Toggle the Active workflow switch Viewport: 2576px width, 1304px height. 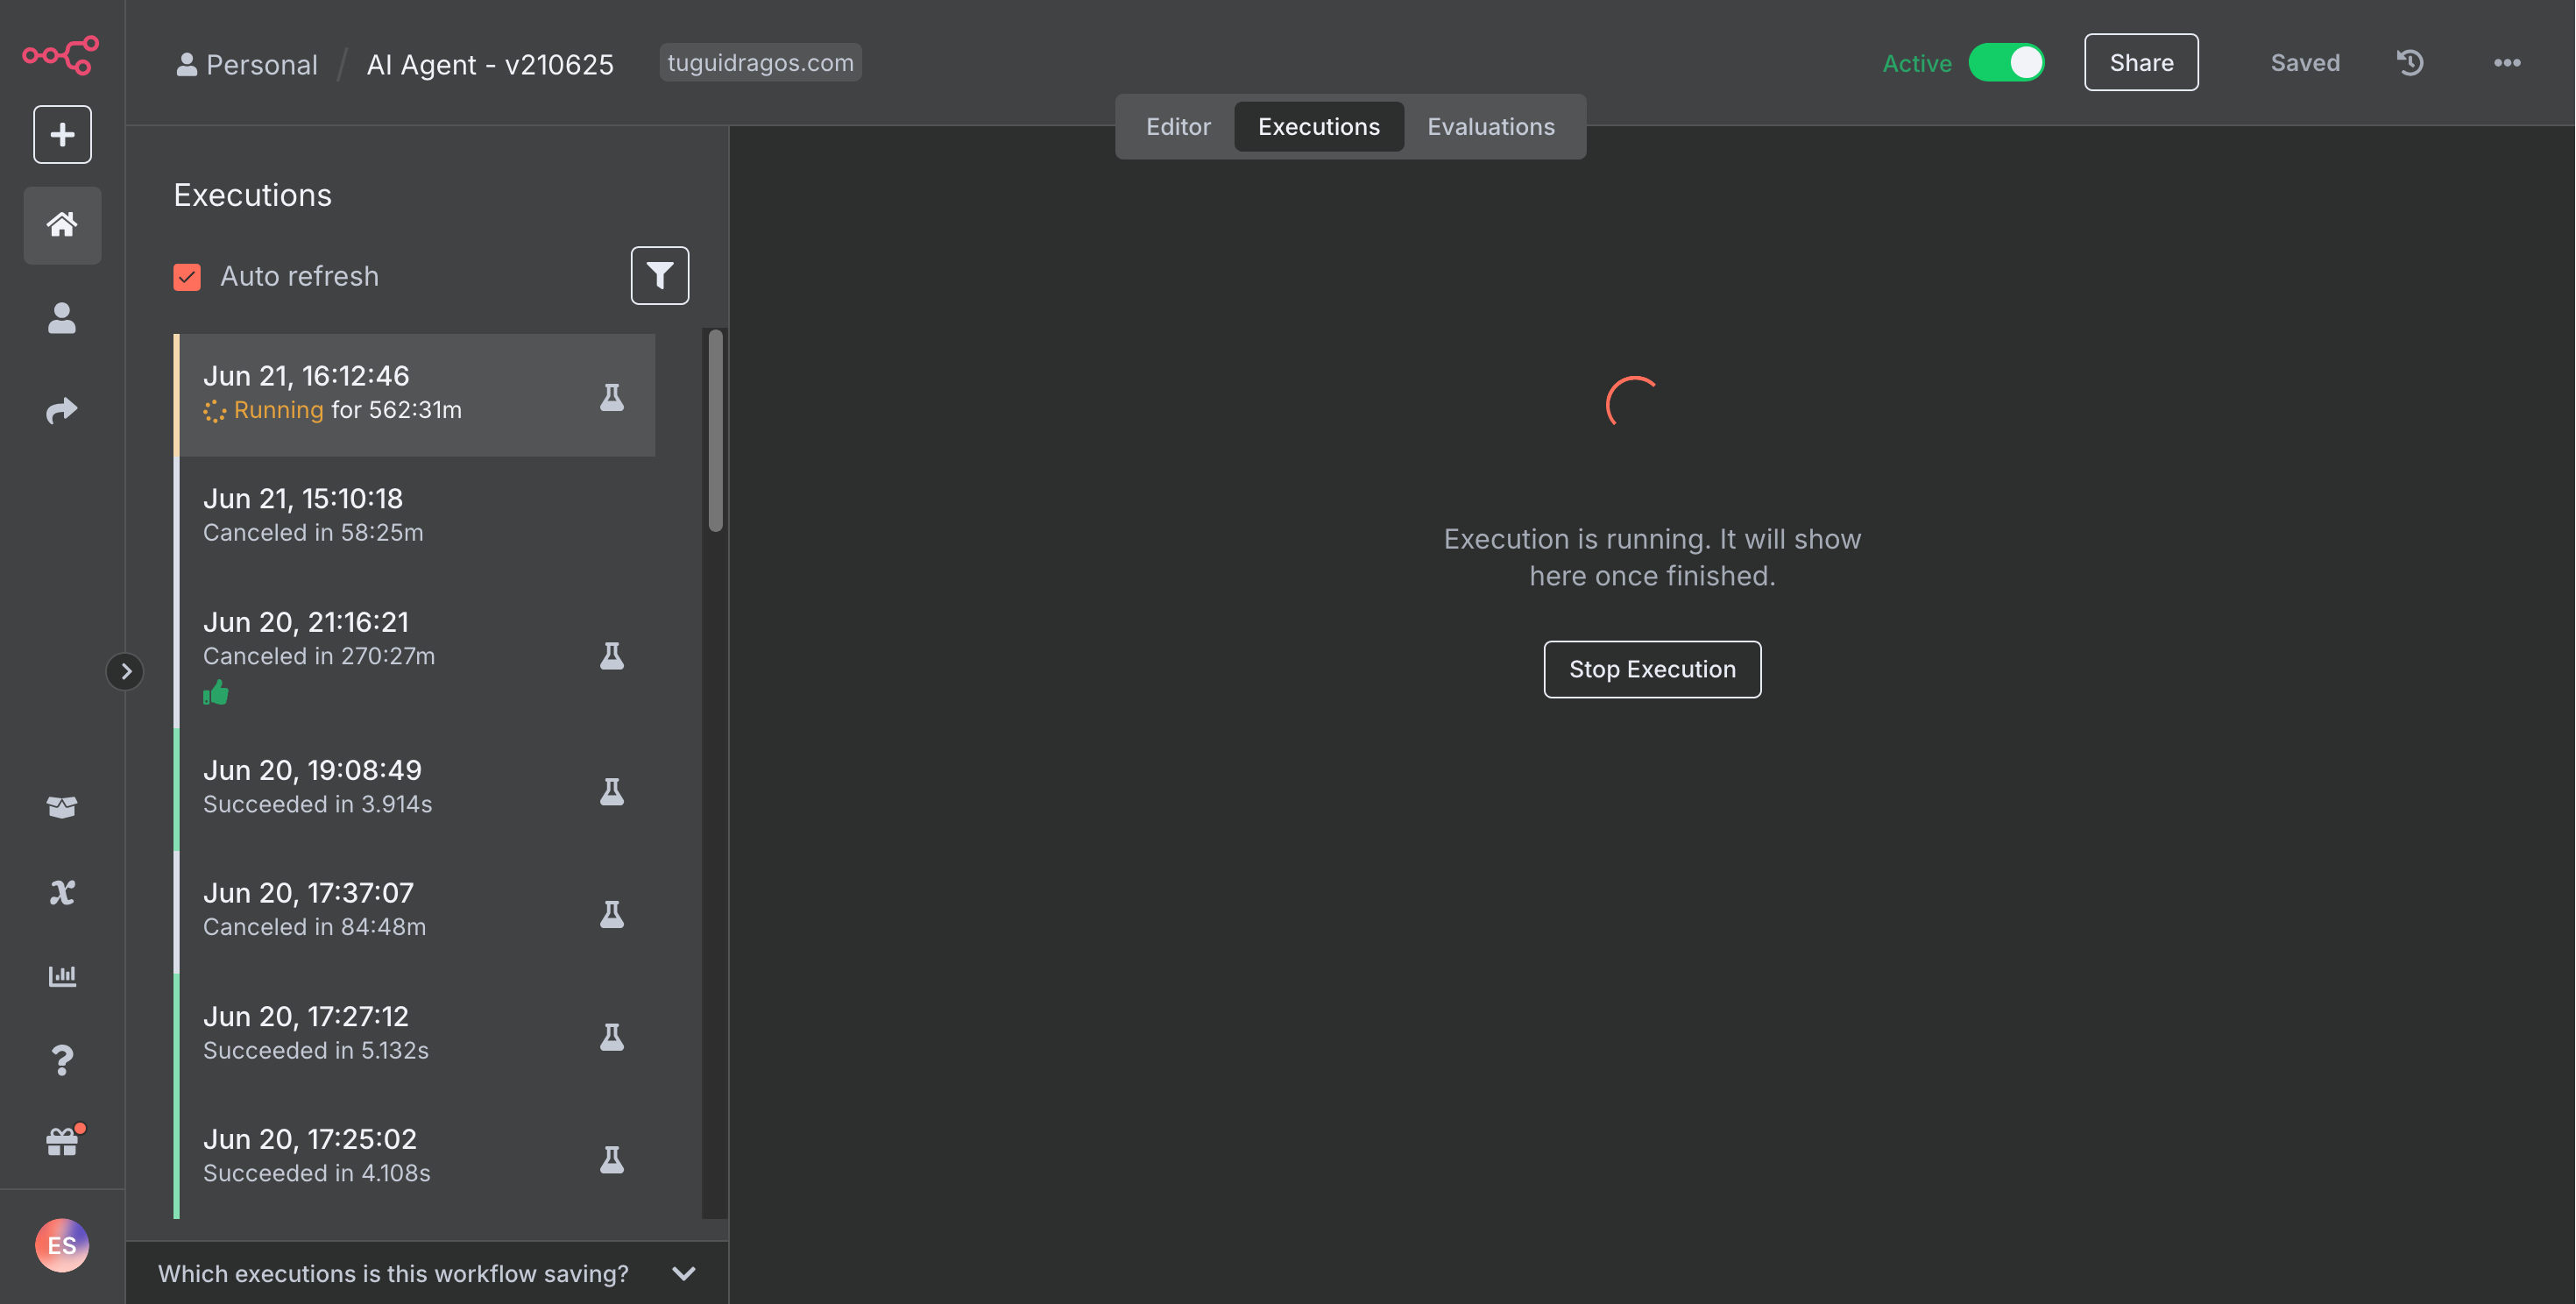[2006, 63]
